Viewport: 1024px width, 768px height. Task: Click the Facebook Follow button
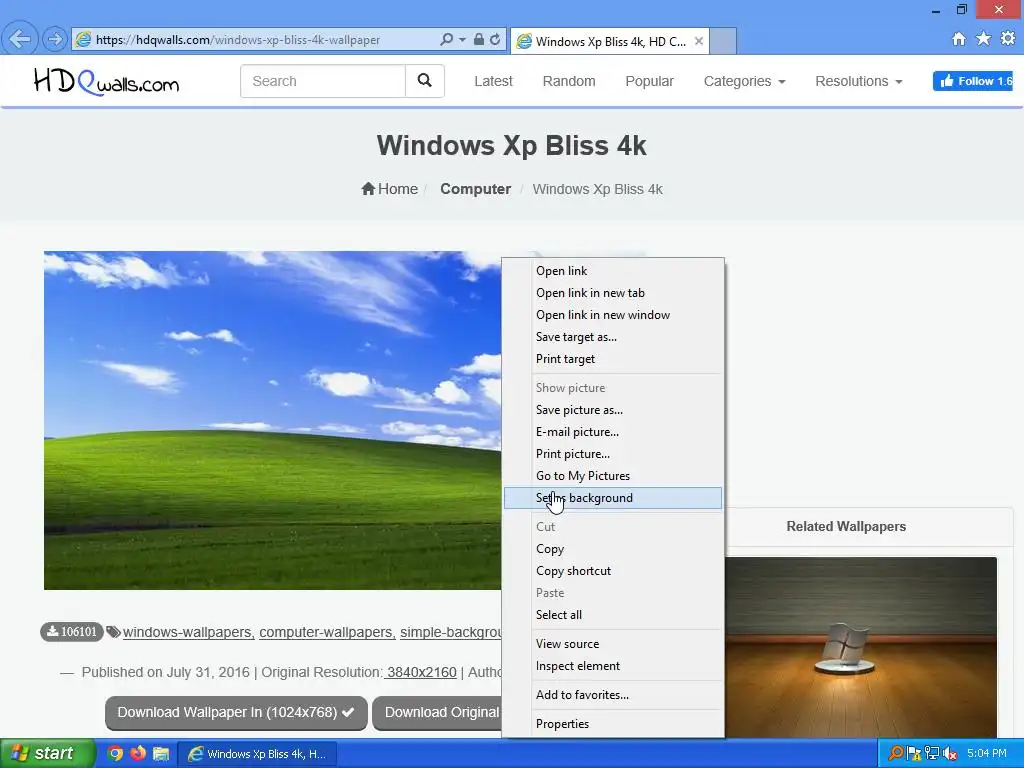pyautogui.click(x=972, y=81)
